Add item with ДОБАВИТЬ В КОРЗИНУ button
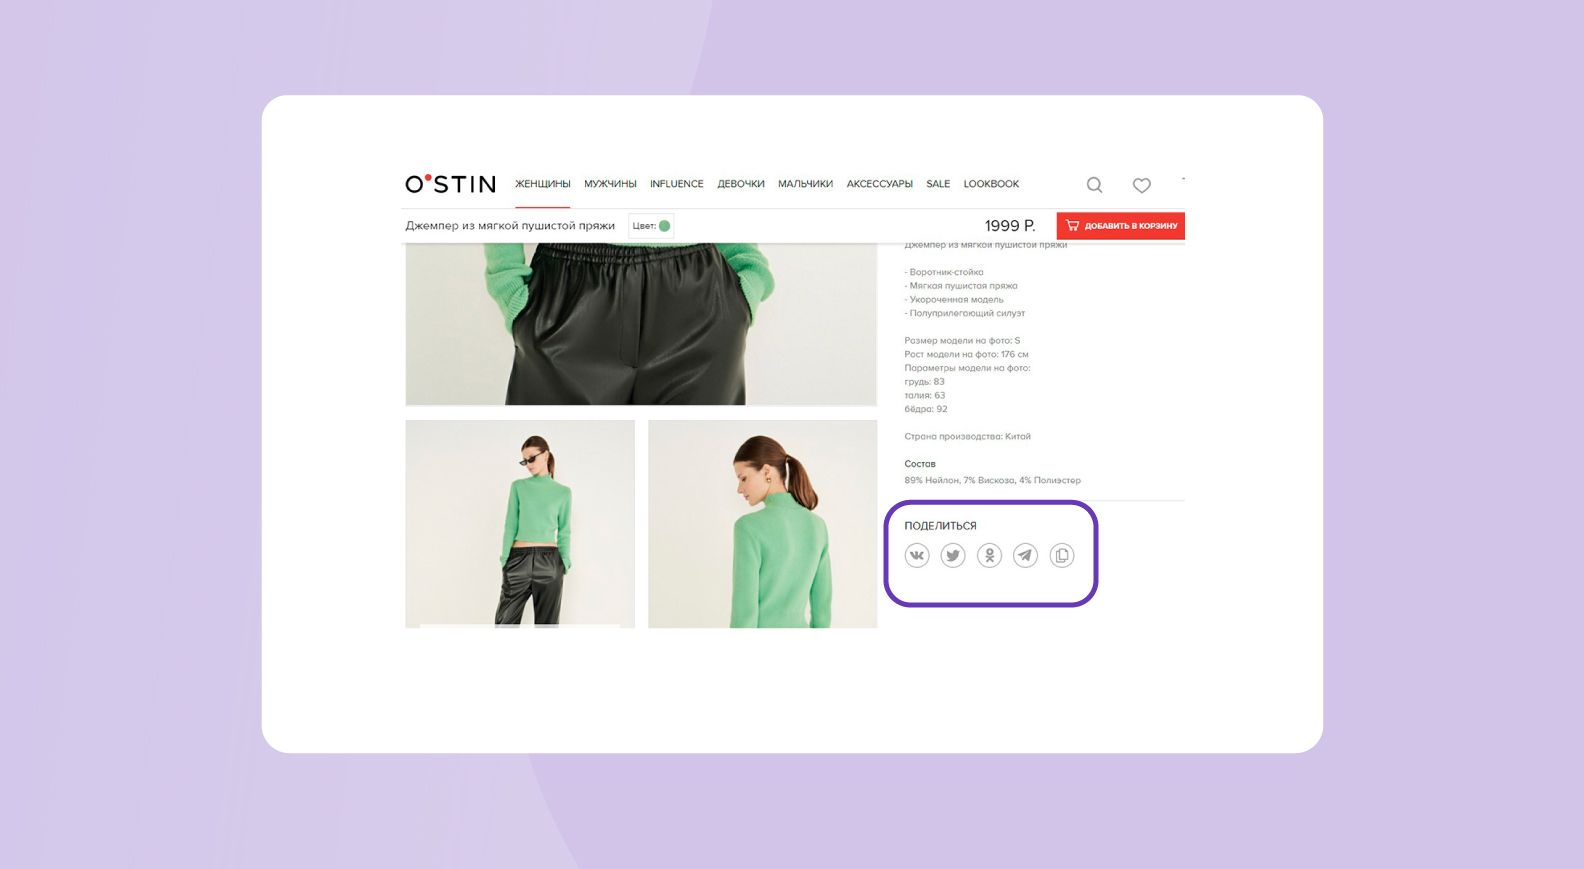The image size is (1584, 869). (x=1120, y=226)
